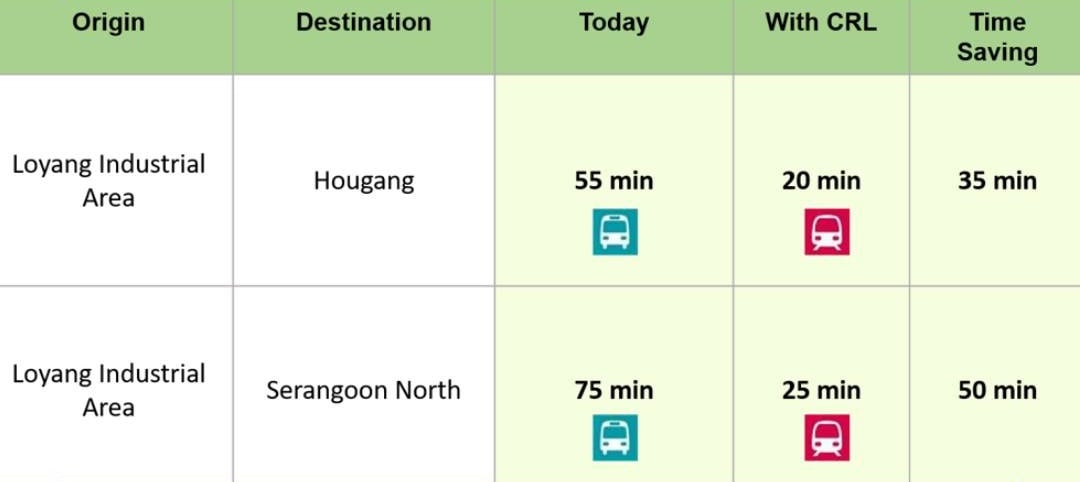The image size is (1080, 482).
Task: Select the 75 min travel time text
Action: pyautogui.click(x=614, y=390)
